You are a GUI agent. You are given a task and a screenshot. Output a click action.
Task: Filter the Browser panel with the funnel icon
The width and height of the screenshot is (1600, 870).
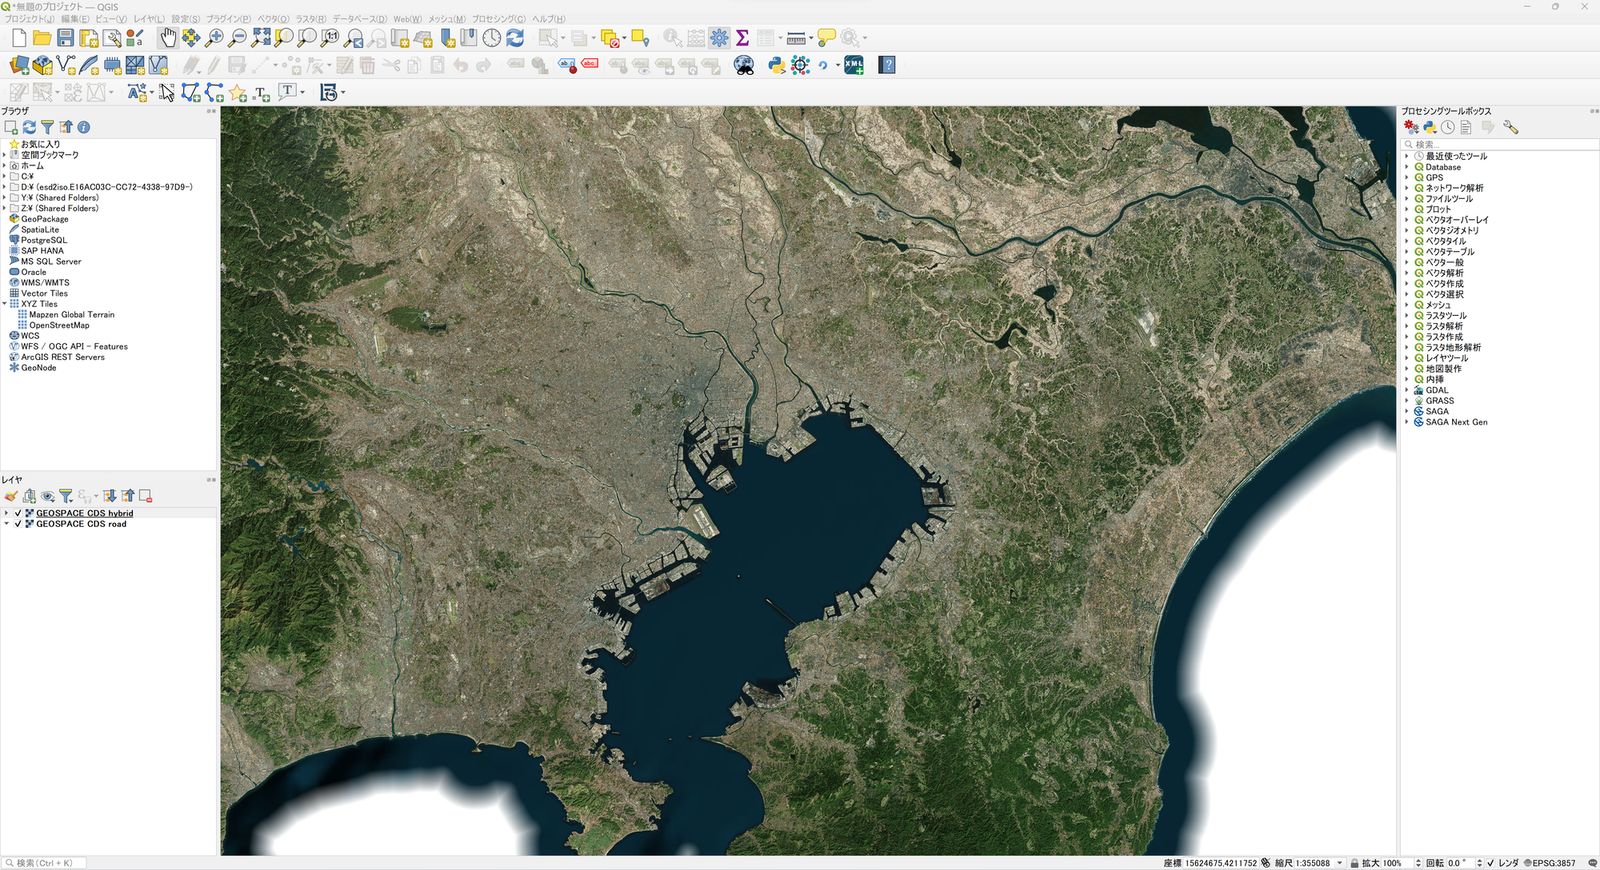point(47,127)
